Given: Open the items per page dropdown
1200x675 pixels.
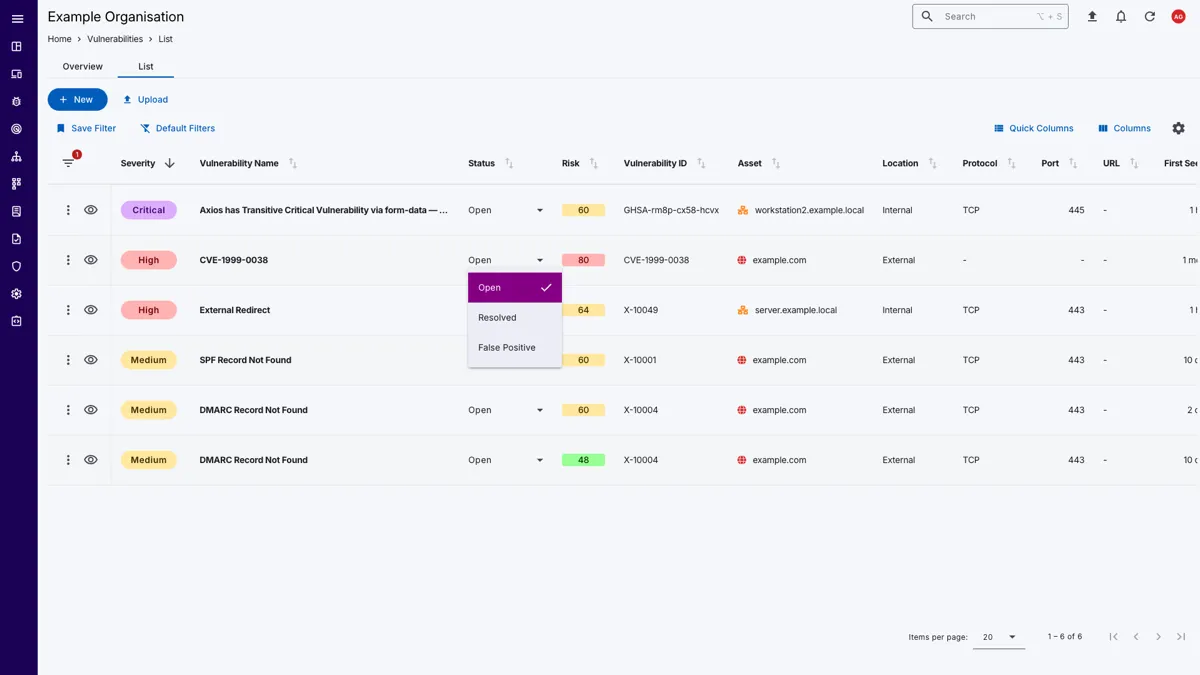Looking at the screenshot, I should click(x=998, y=637).
